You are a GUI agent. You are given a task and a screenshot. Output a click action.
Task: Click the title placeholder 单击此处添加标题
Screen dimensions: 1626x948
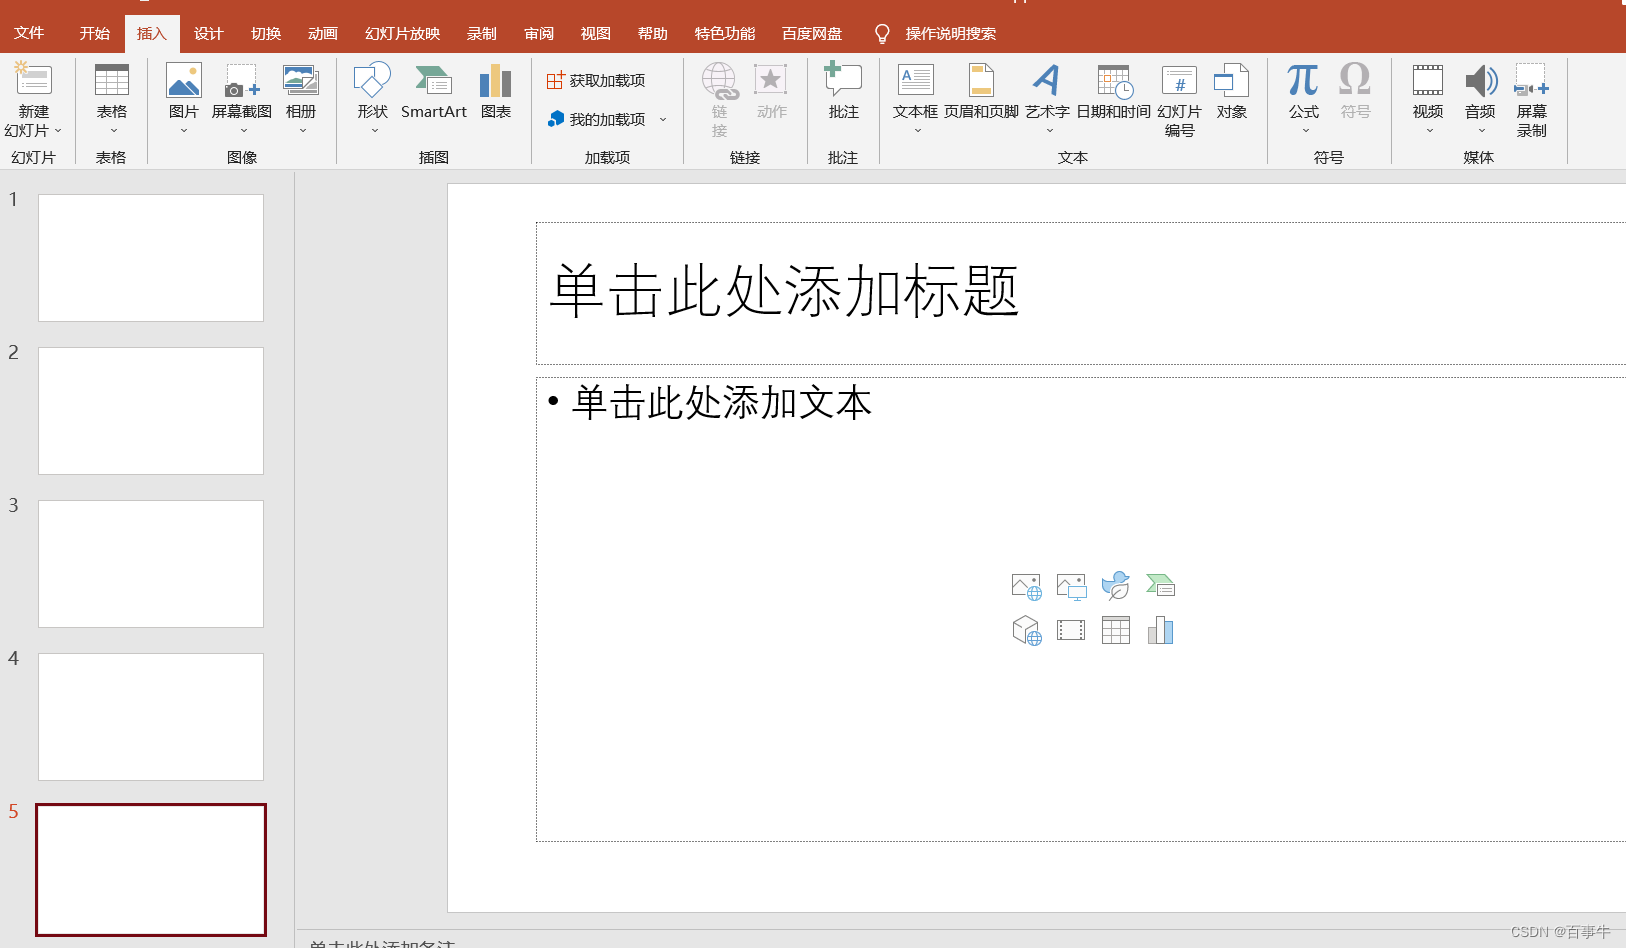coord(785,291)
